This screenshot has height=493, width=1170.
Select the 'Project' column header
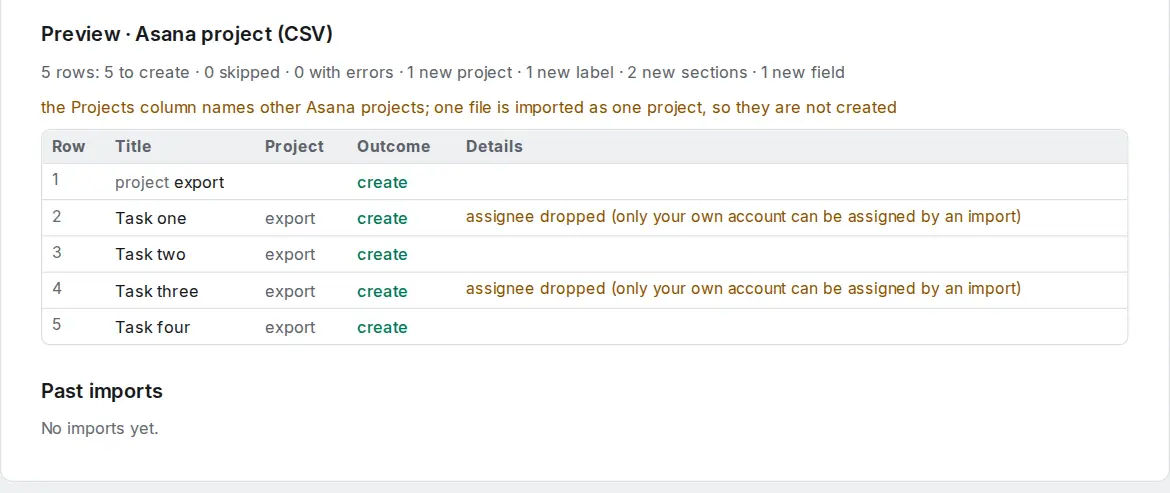(294, 146)
